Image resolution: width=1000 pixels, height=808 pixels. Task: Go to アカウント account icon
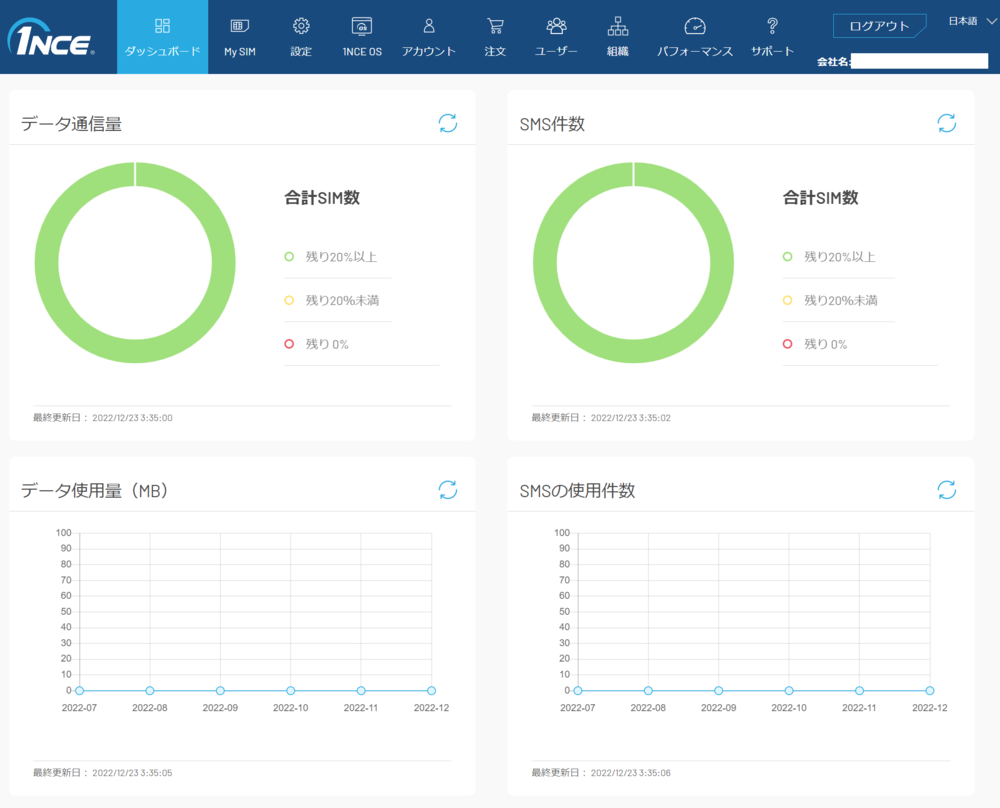coord(429,26)
